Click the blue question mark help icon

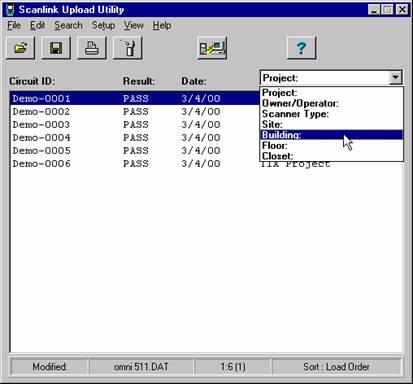point(301,48)
